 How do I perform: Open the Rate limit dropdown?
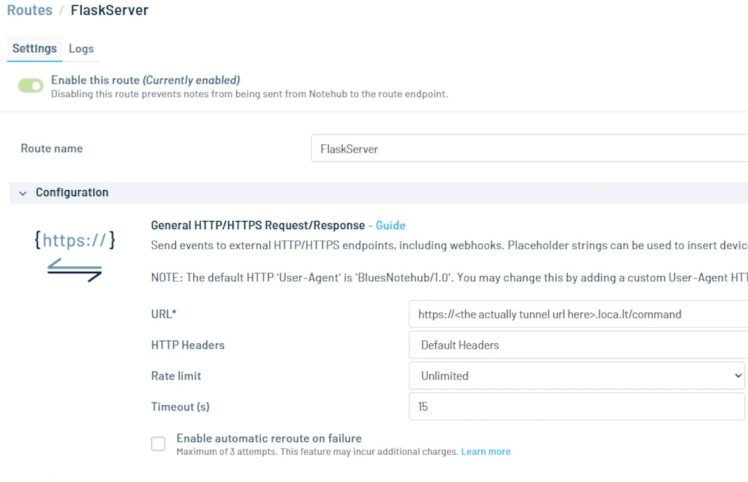(x=577, y=376)
